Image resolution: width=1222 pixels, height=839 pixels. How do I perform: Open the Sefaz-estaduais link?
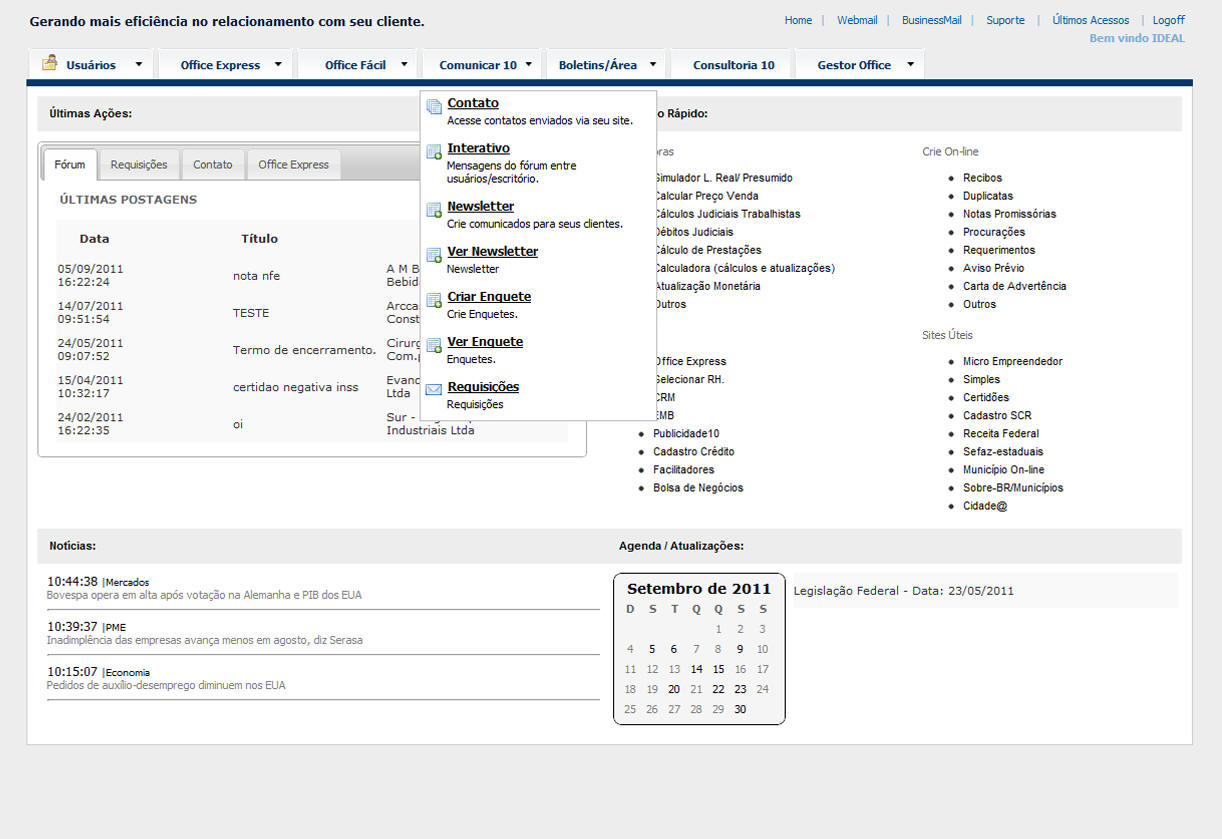[1003, 451]
